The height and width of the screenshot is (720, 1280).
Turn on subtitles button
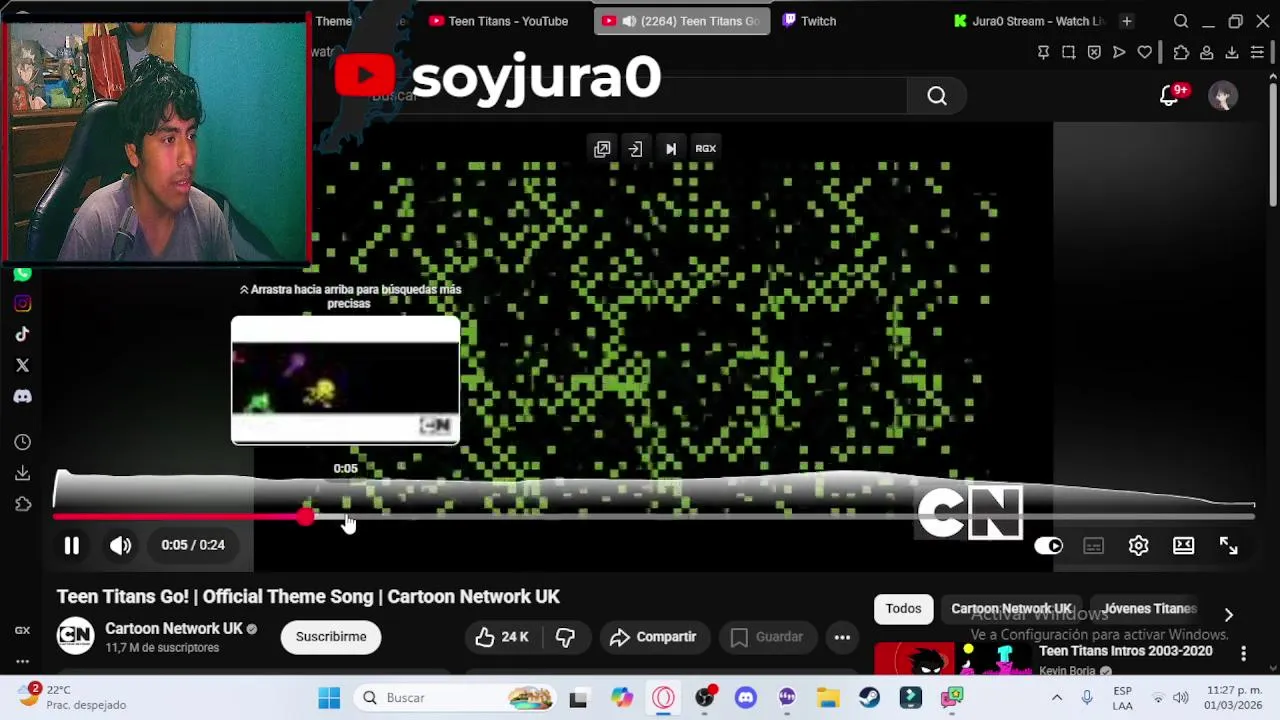click(x=1094, y=545)
